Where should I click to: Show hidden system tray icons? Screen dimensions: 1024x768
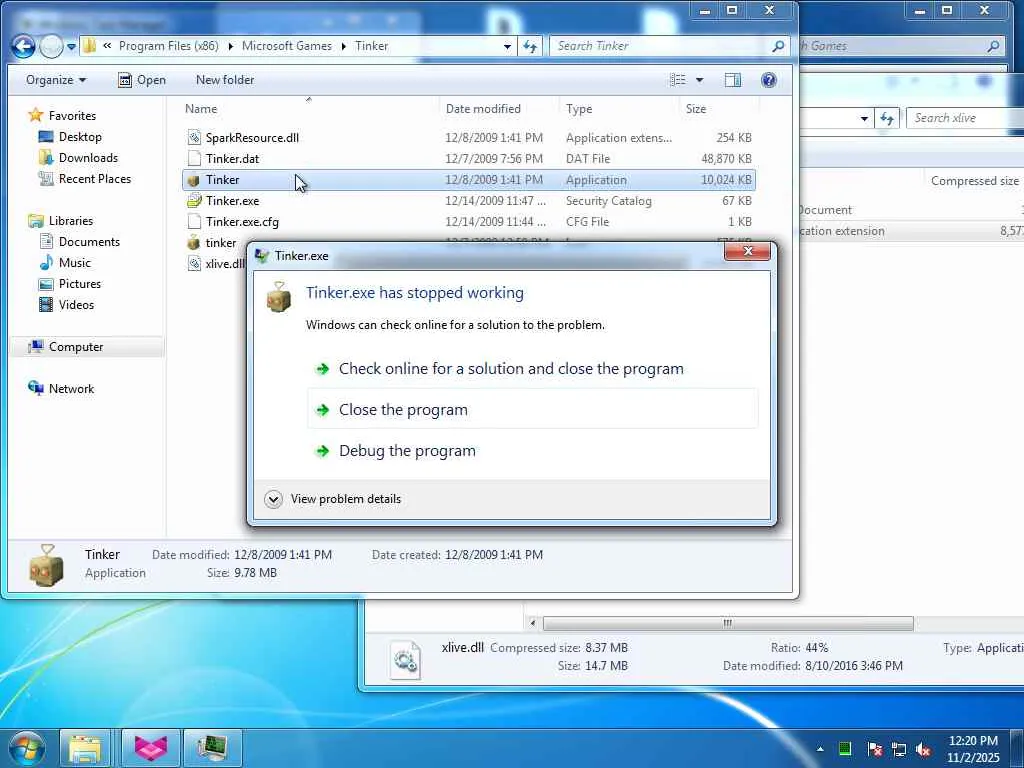[x=820, y=749]
